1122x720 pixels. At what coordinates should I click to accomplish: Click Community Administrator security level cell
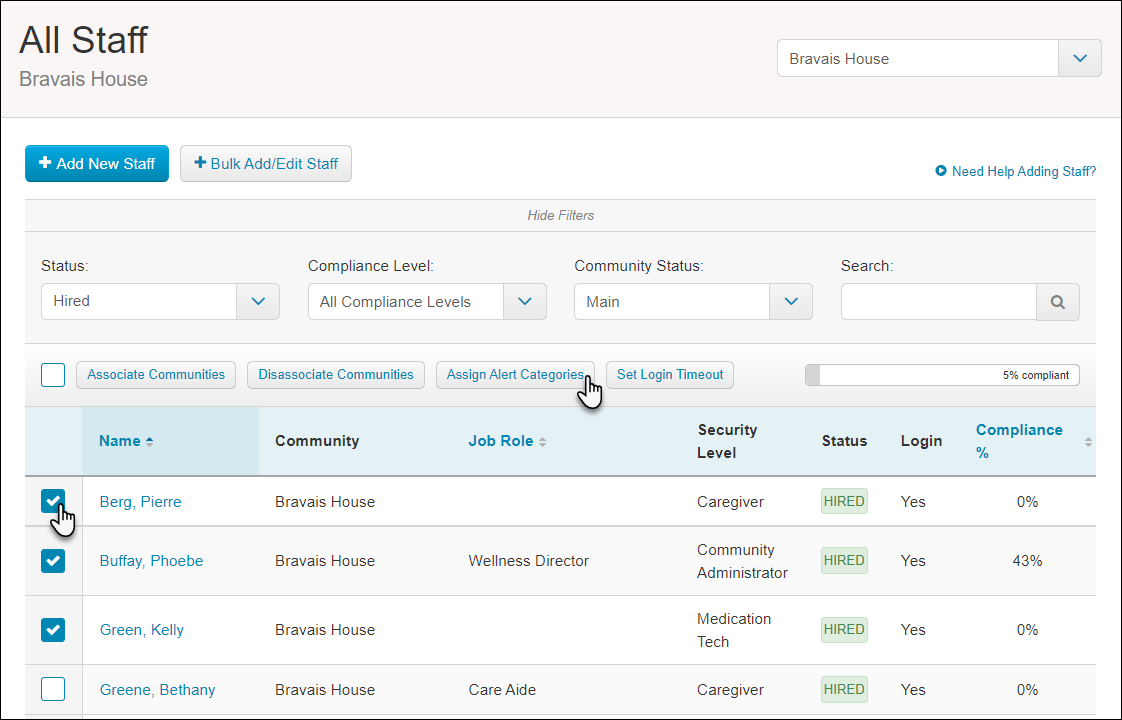point(742,561)
